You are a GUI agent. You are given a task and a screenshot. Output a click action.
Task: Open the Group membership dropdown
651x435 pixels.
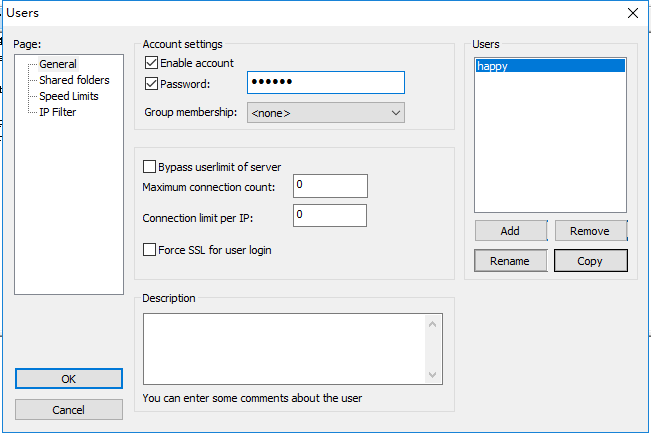click(x=325, y=113)
